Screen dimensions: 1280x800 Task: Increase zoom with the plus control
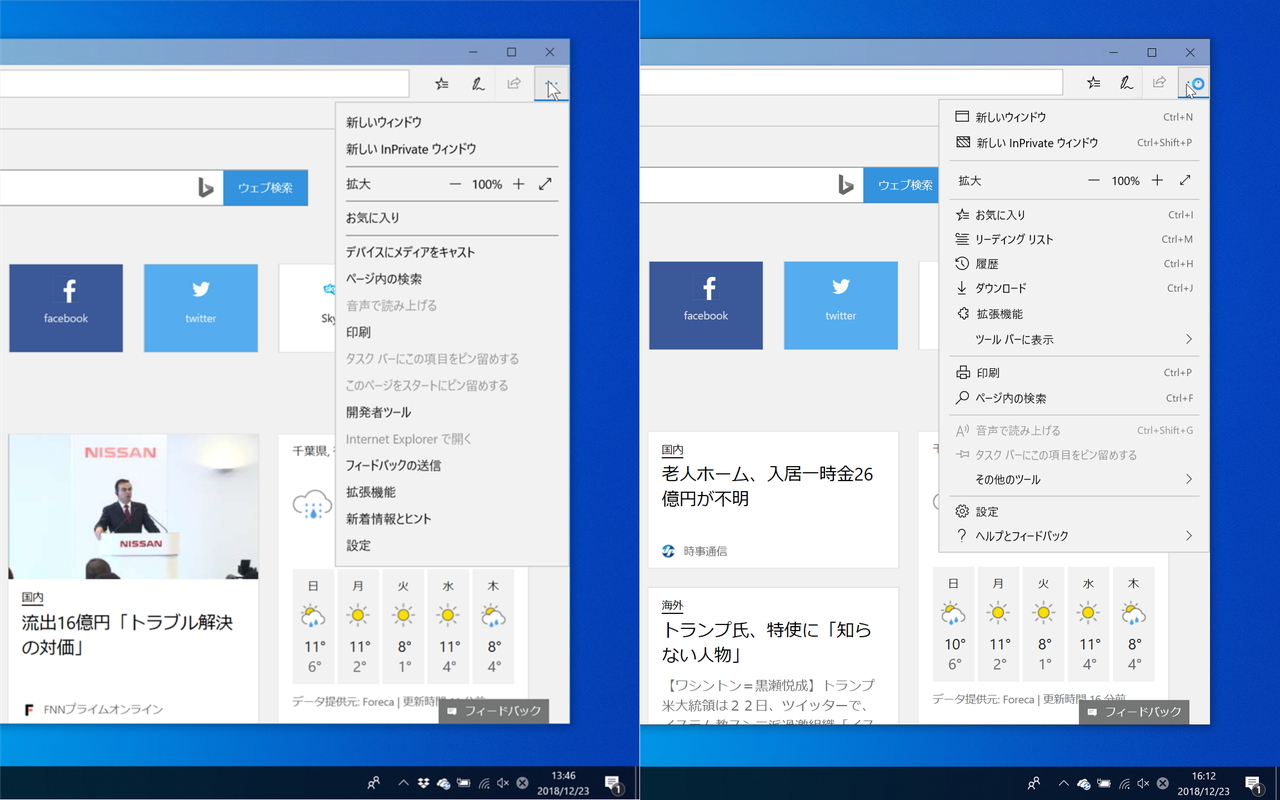click(x=519, y=184)
